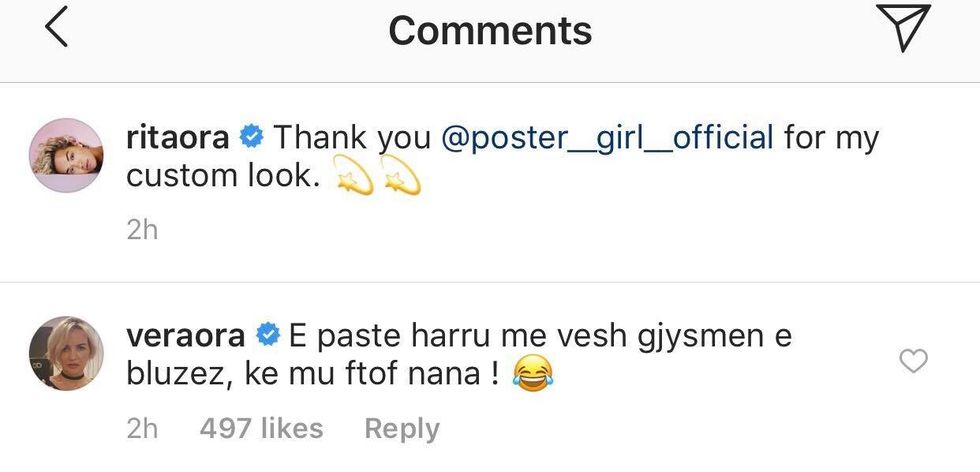
Task: Tap ritaora's verified badge
Action: (x=252, y=137)
